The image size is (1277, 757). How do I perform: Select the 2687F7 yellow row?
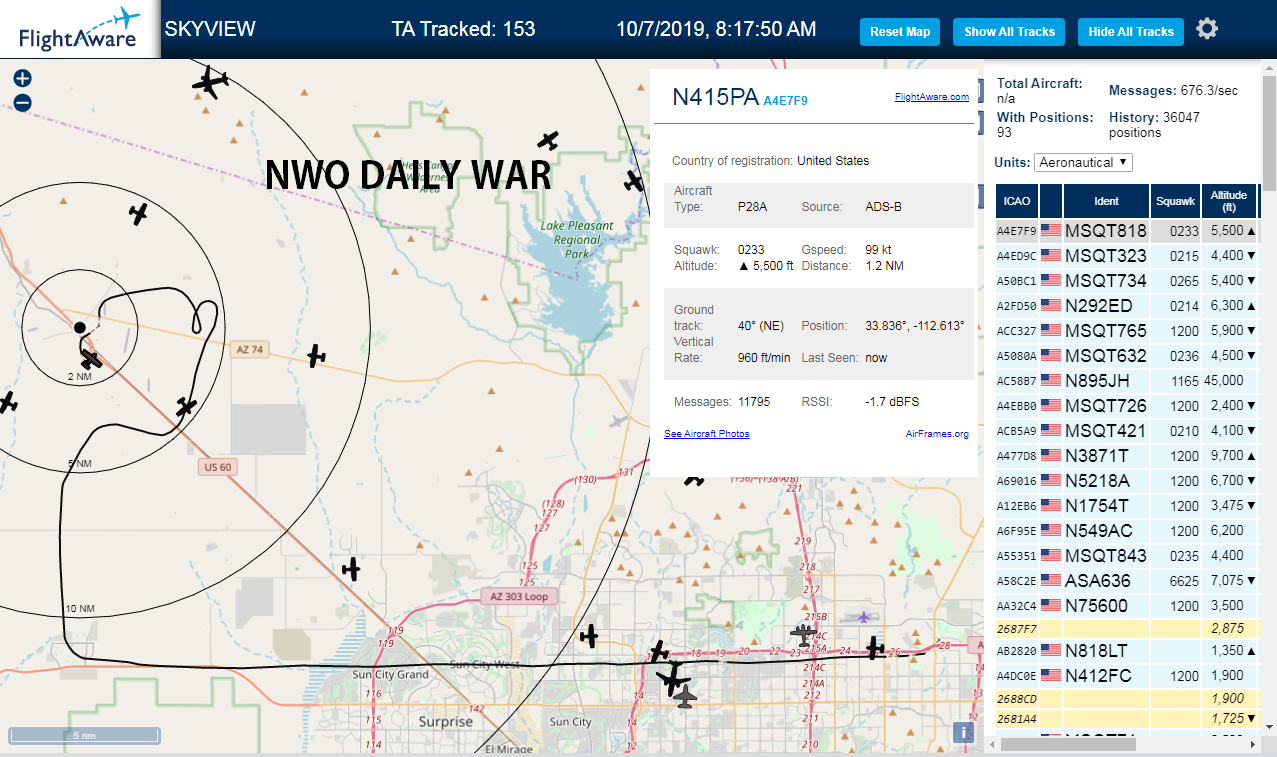[x=1127, y=628]
